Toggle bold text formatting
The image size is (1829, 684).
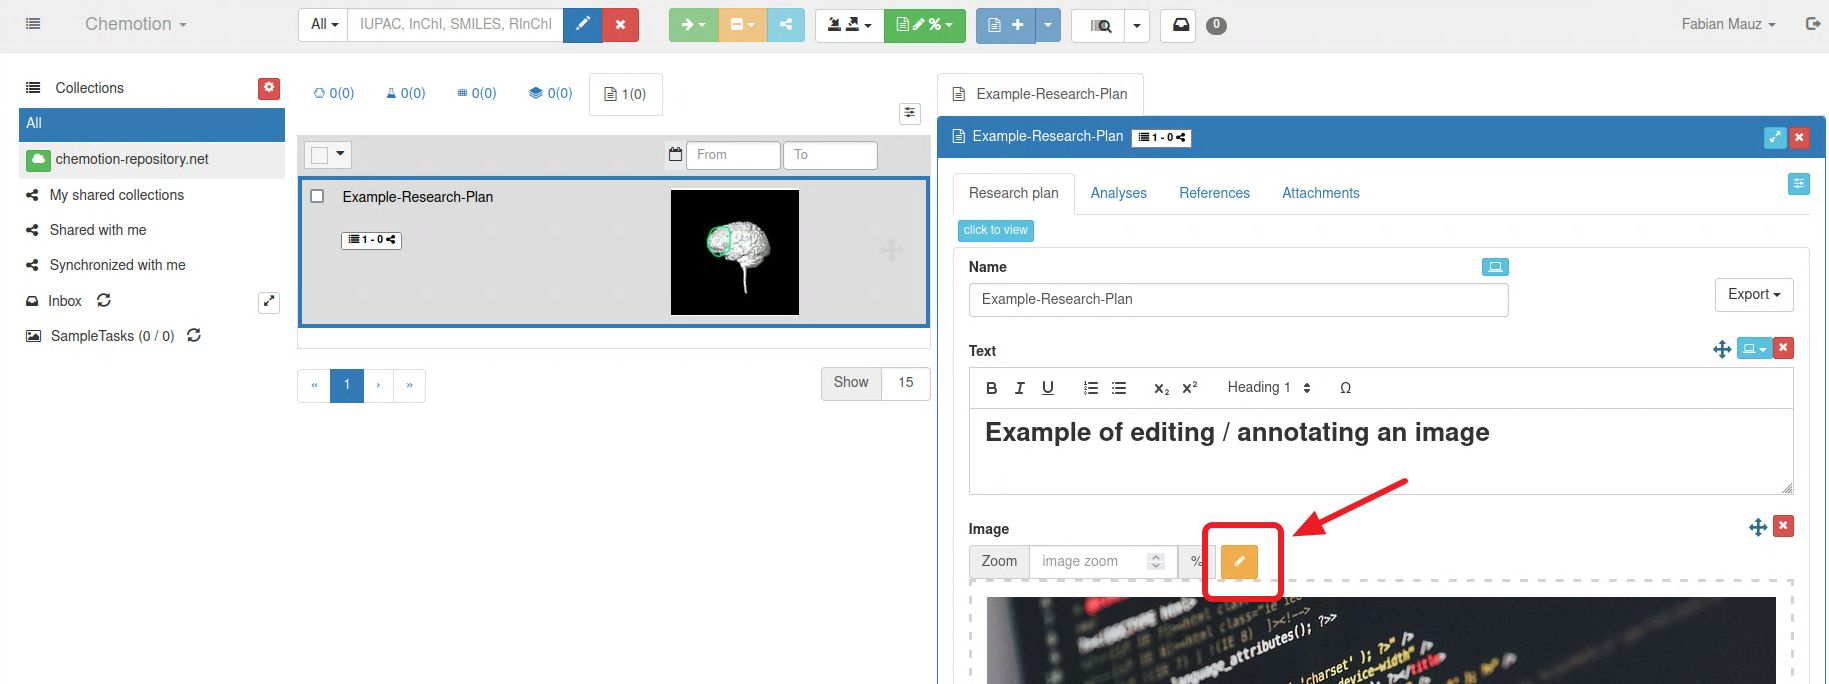[991, 388]
